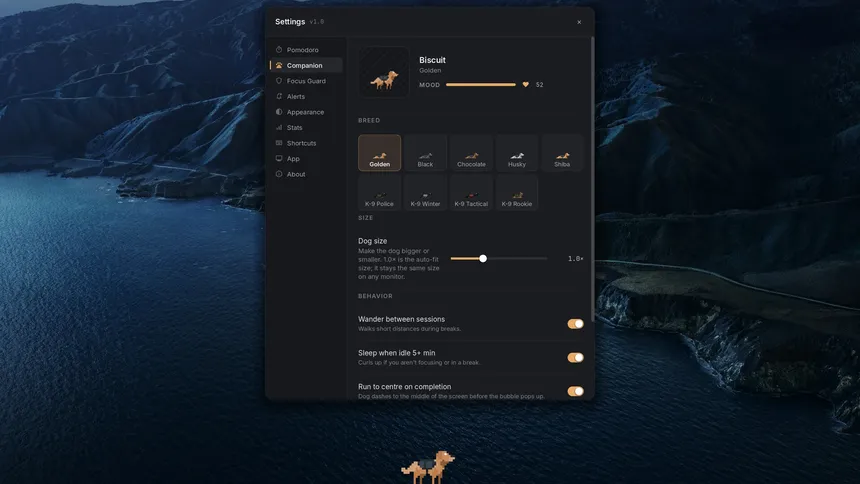Go to the Alerts section
Viewport: 860px width, 484px height.
tap(306, 97)
